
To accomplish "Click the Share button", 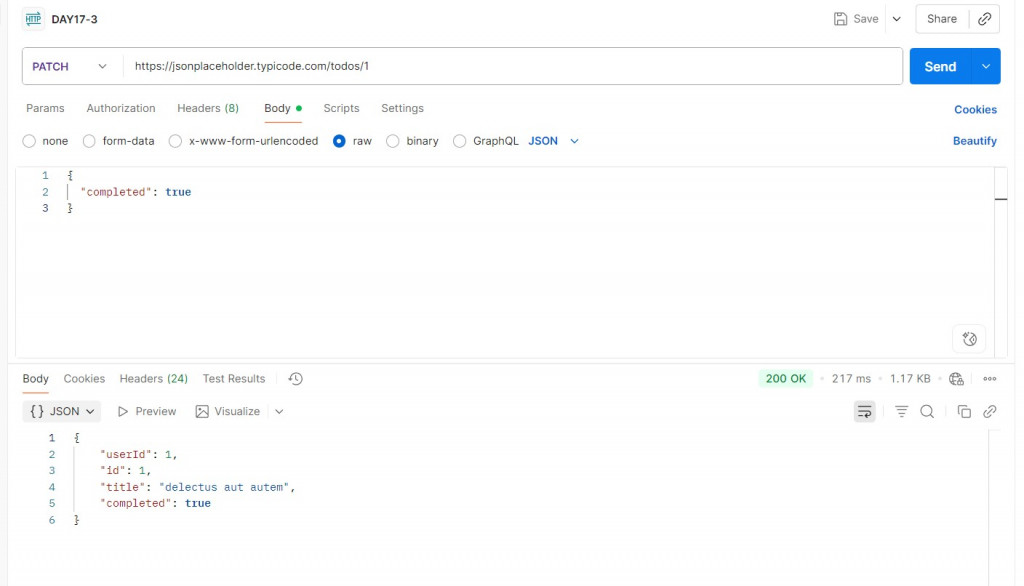I will click(942, 19).
